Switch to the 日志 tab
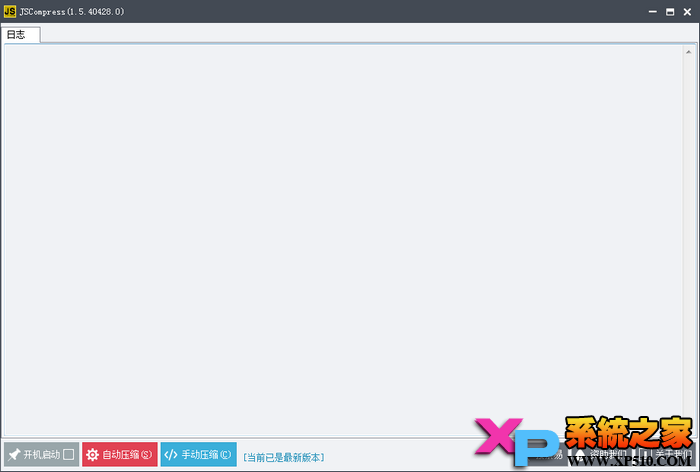This screenshot has height=472, width=700. tap(21, 35)
